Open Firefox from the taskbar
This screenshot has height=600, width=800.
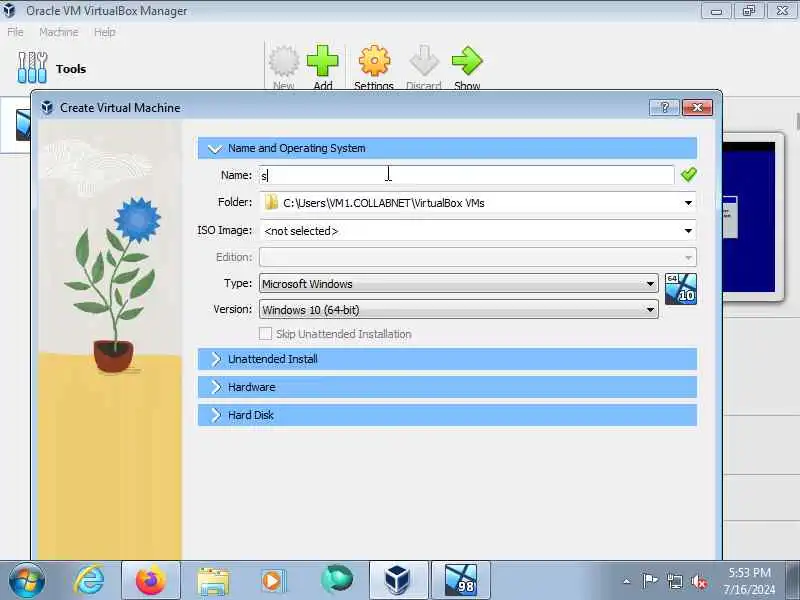[x=151, y=581]
